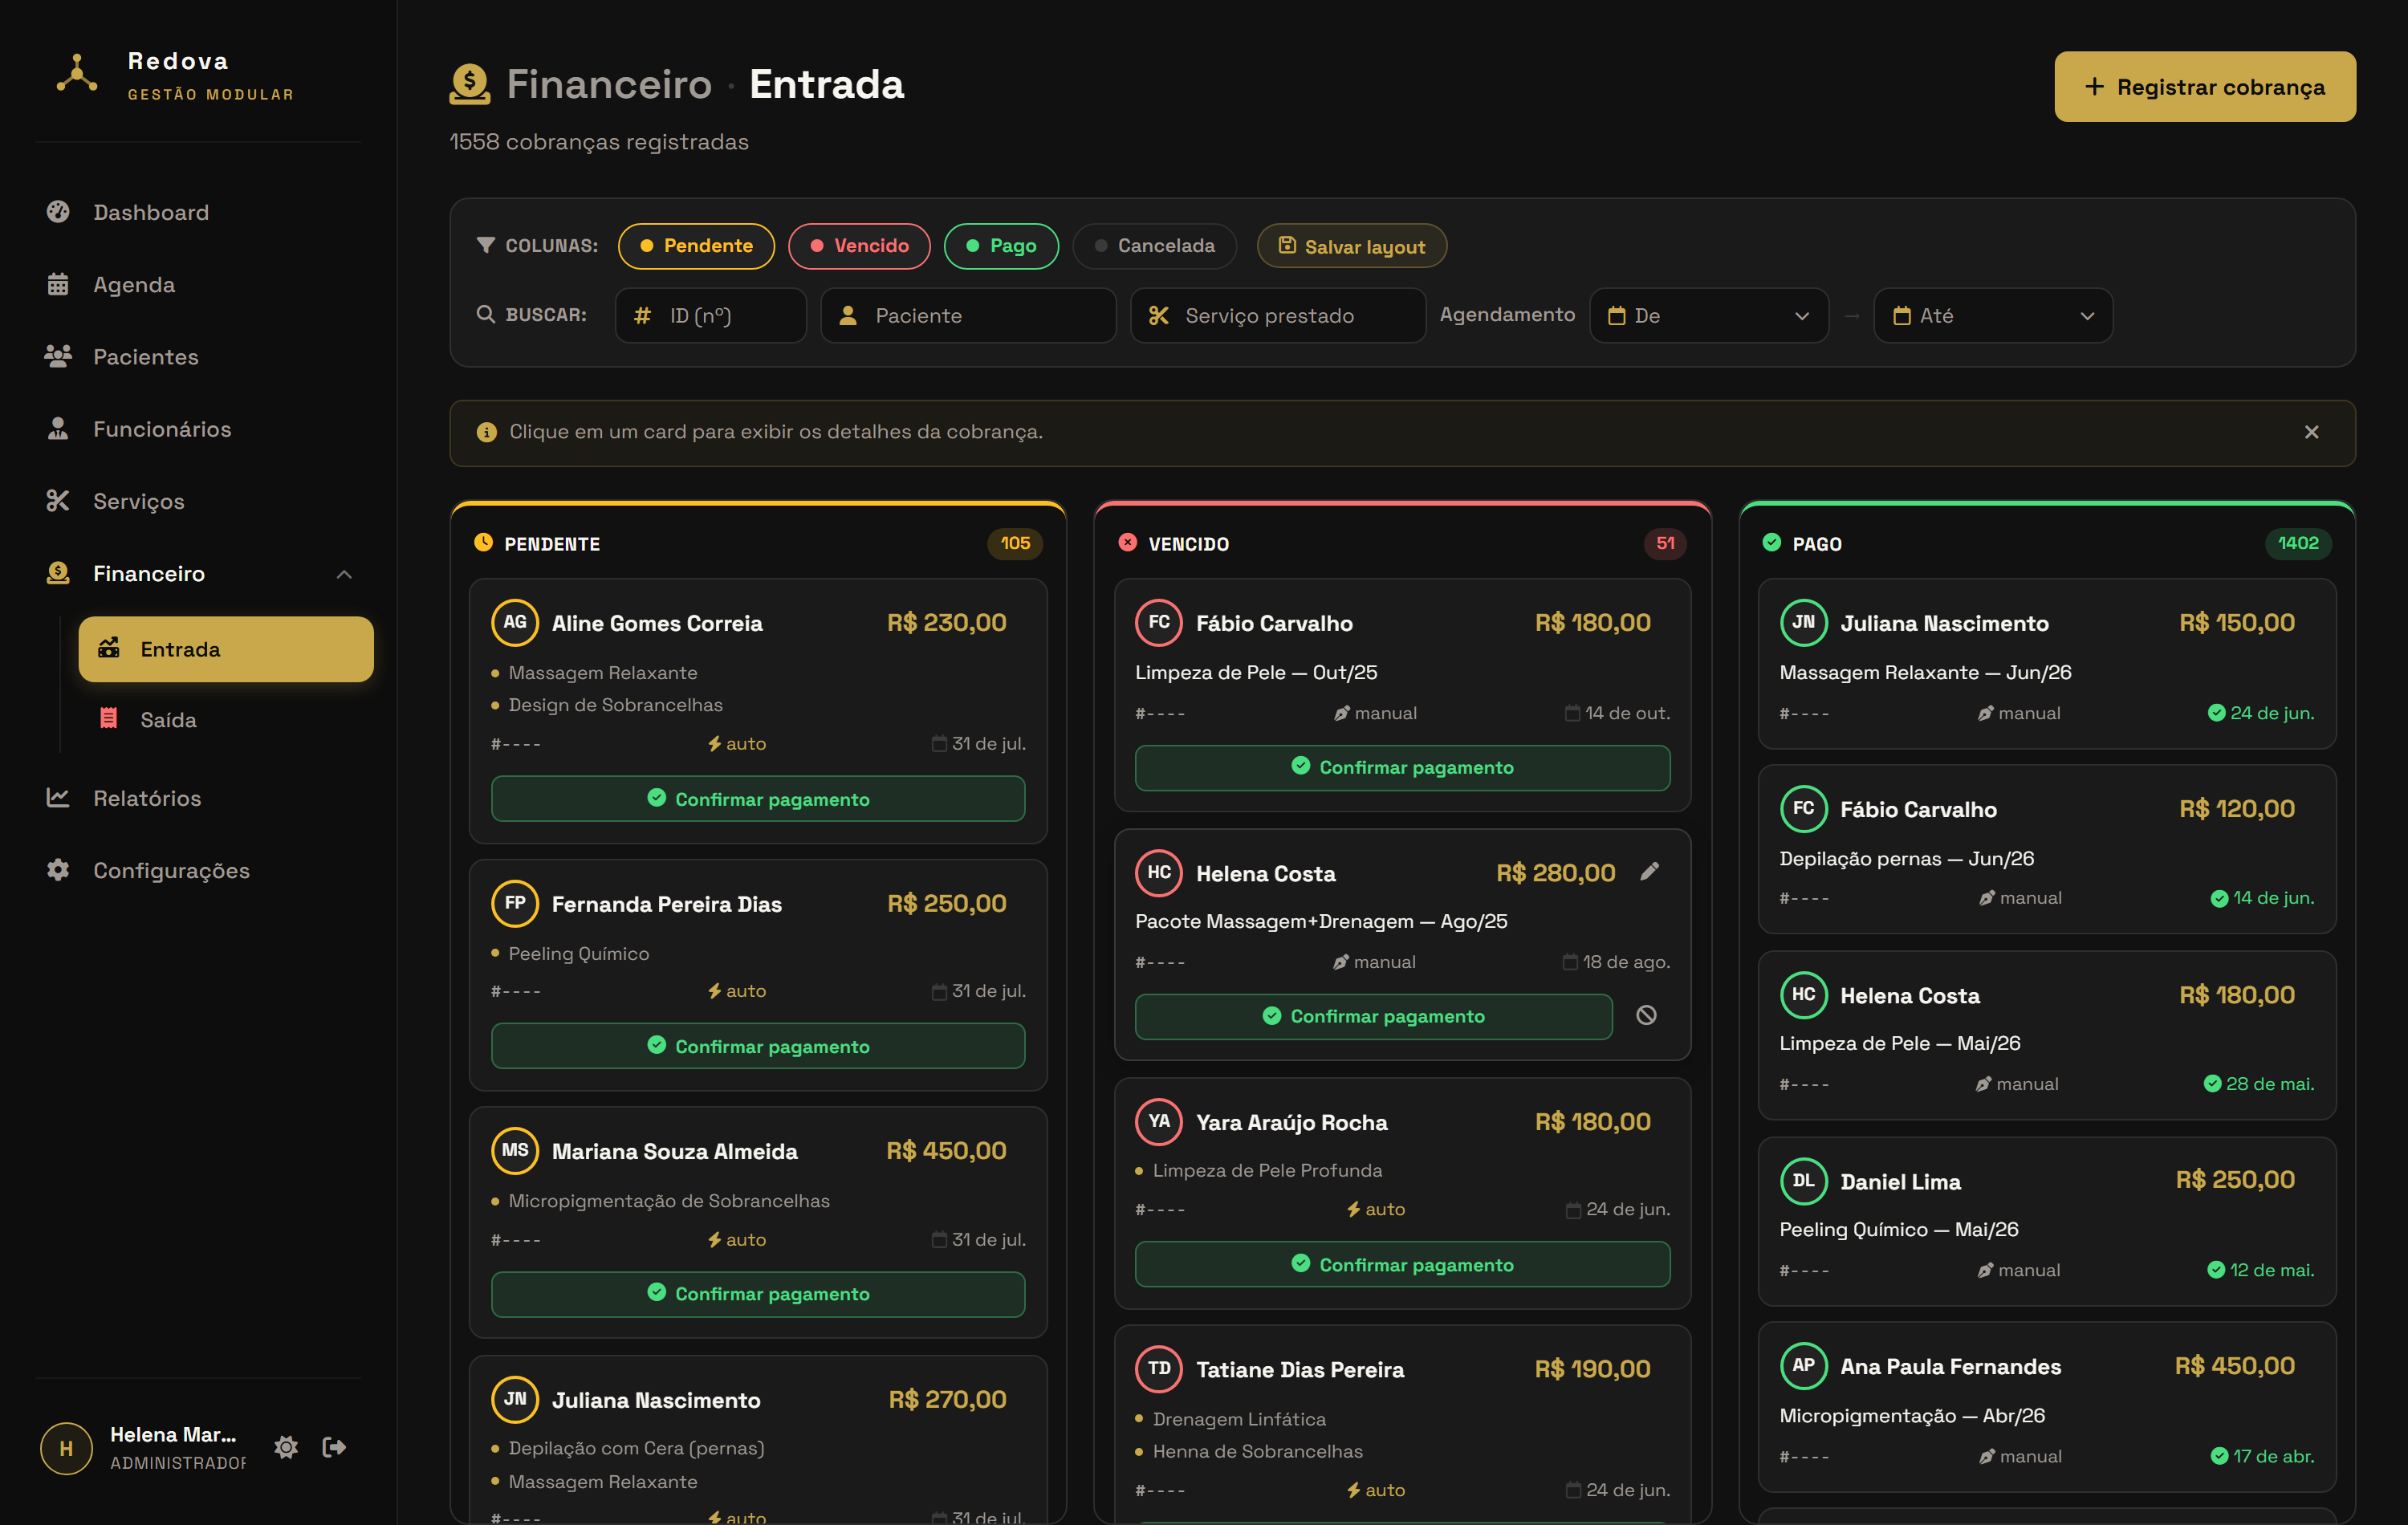Confirm payment for Yara Araújo Rocha

1402,1264
